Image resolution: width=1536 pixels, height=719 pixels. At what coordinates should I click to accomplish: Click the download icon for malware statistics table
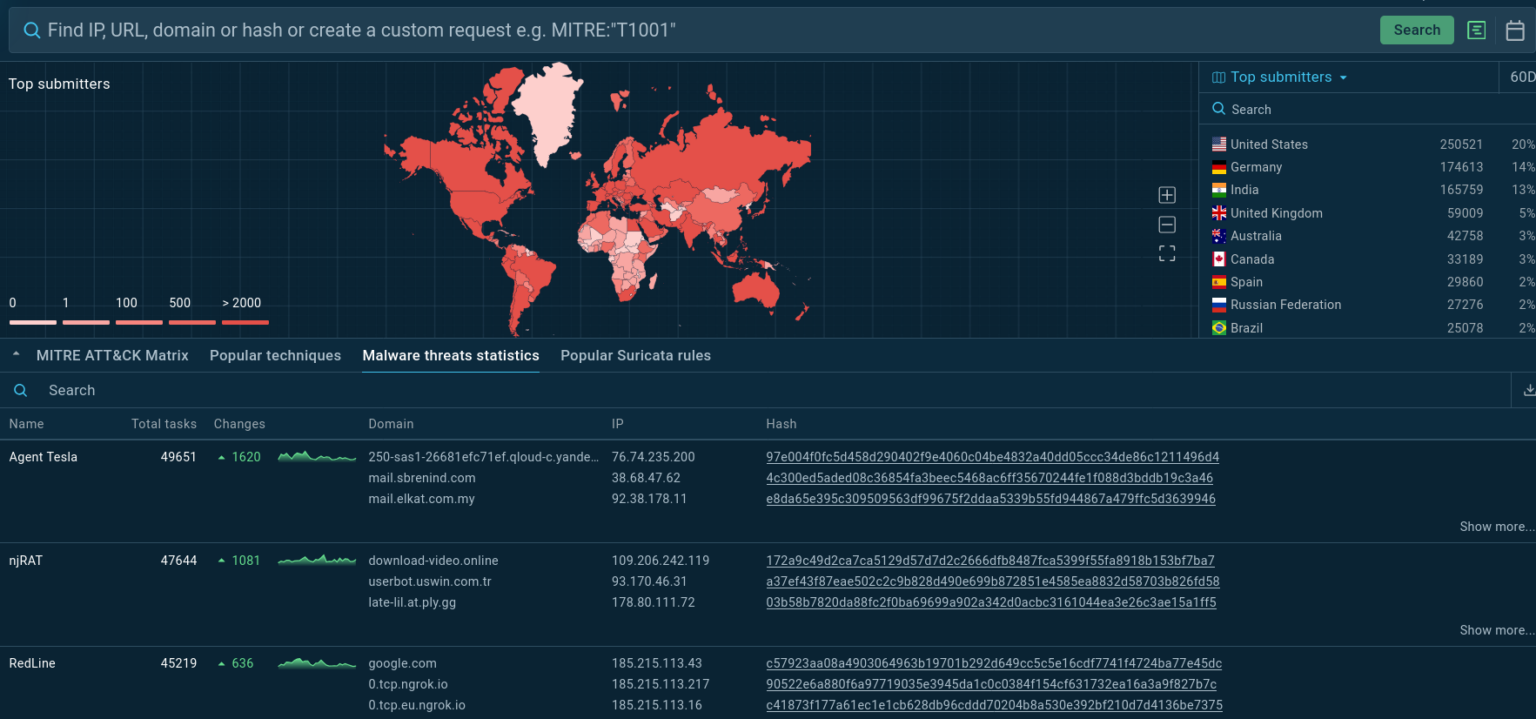click(x=1528, y=389)
